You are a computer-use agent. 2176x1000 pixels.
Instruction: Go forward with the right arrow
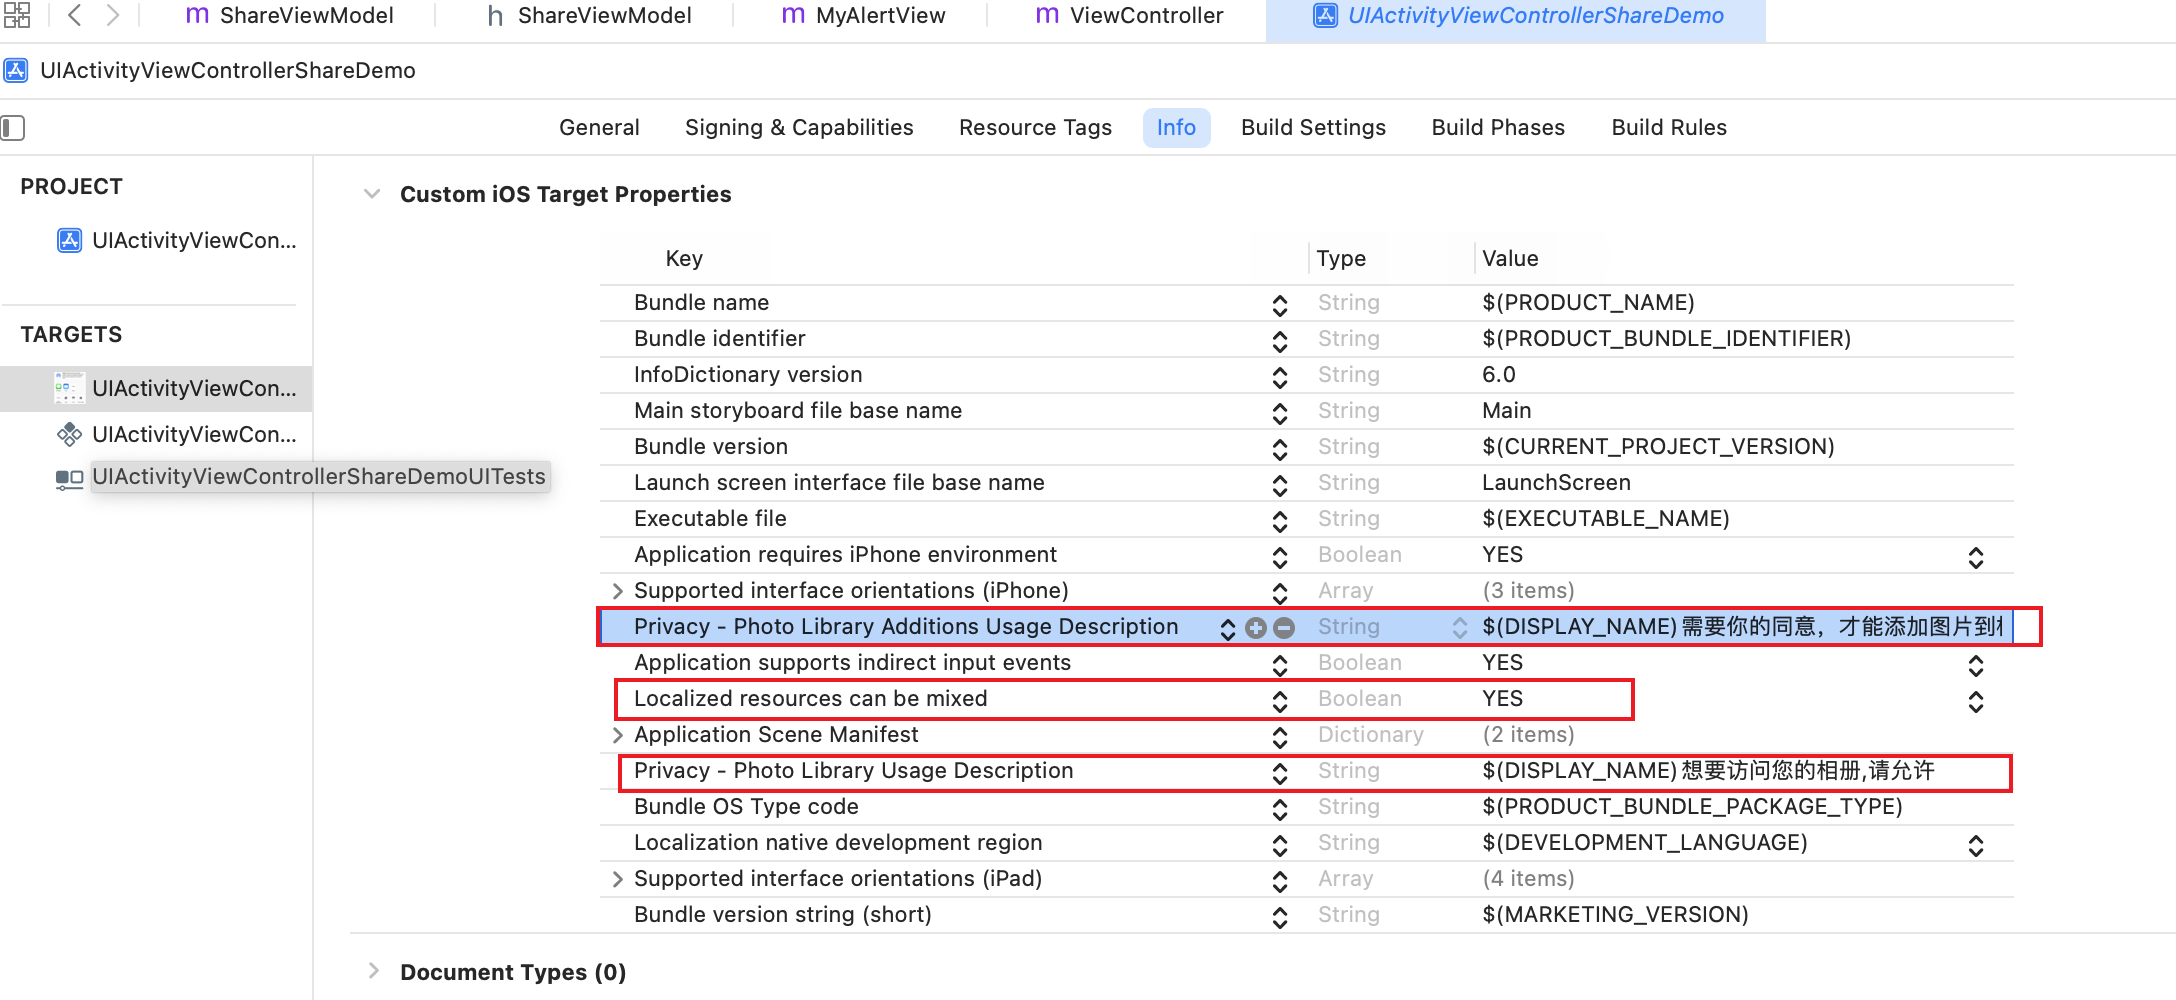112,15
